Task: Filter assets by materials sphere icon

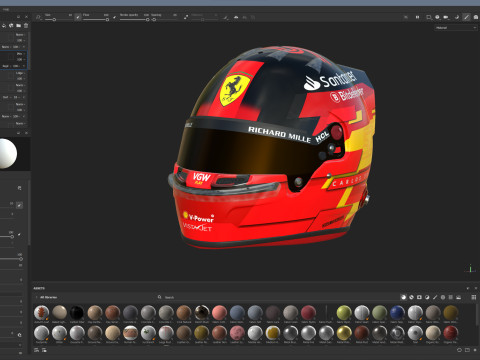Action: [x=403, y=297]
